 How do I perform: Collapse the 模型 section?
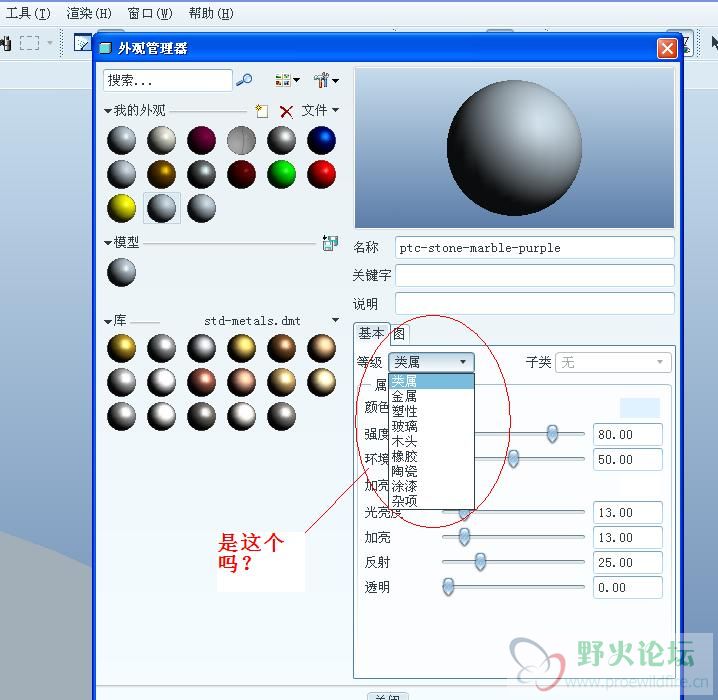[108, 242]
